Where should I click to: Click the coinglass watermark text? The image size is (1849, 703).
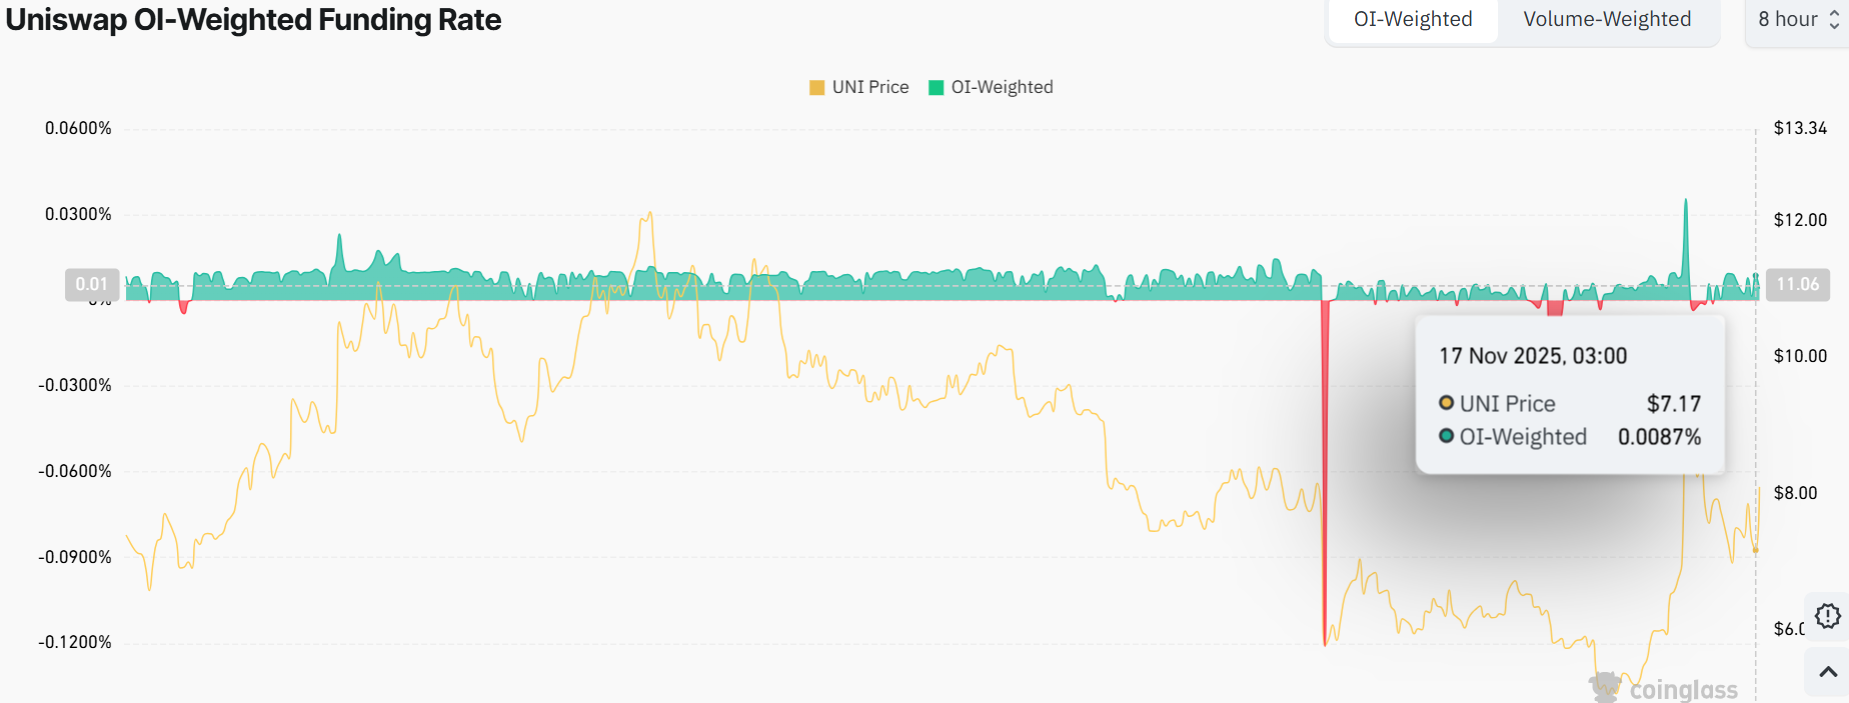tap(1683, 690)
